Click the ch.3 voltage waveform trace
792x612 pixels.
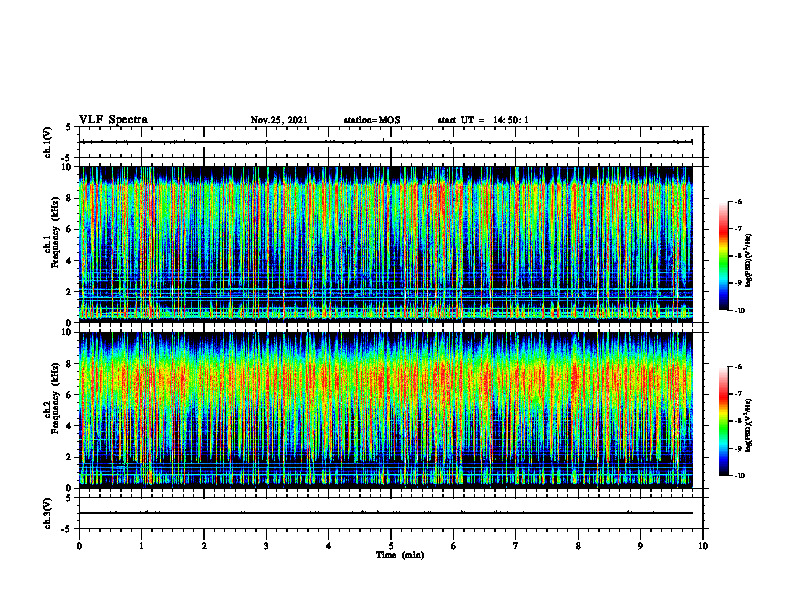point(386,513)
